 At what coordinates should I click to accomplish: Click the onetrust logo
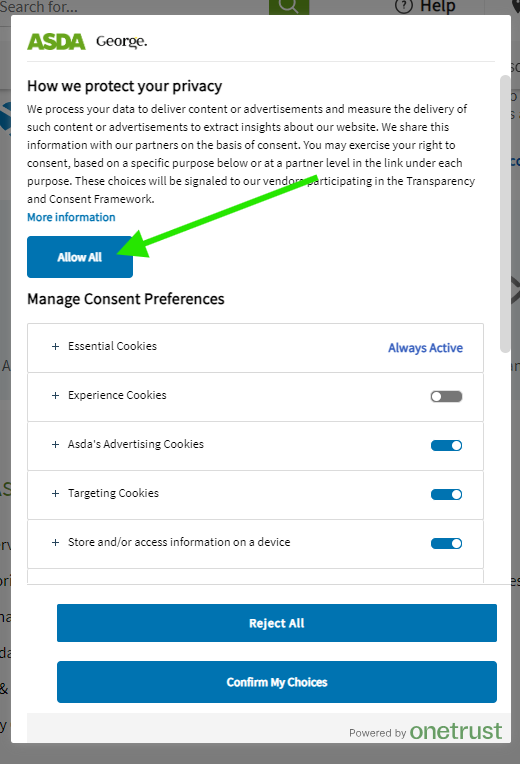coord(456,731)
